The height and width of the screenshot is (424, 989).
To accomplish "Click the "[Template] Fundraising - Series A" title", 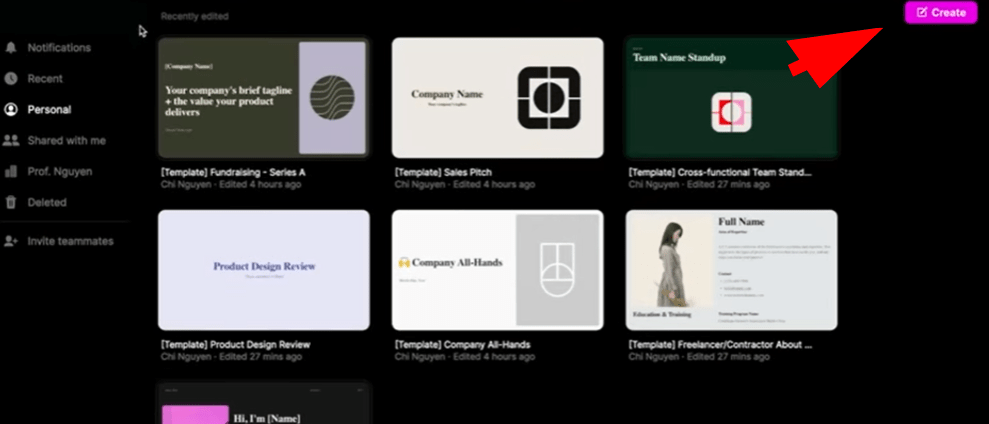I will [233, 172].
